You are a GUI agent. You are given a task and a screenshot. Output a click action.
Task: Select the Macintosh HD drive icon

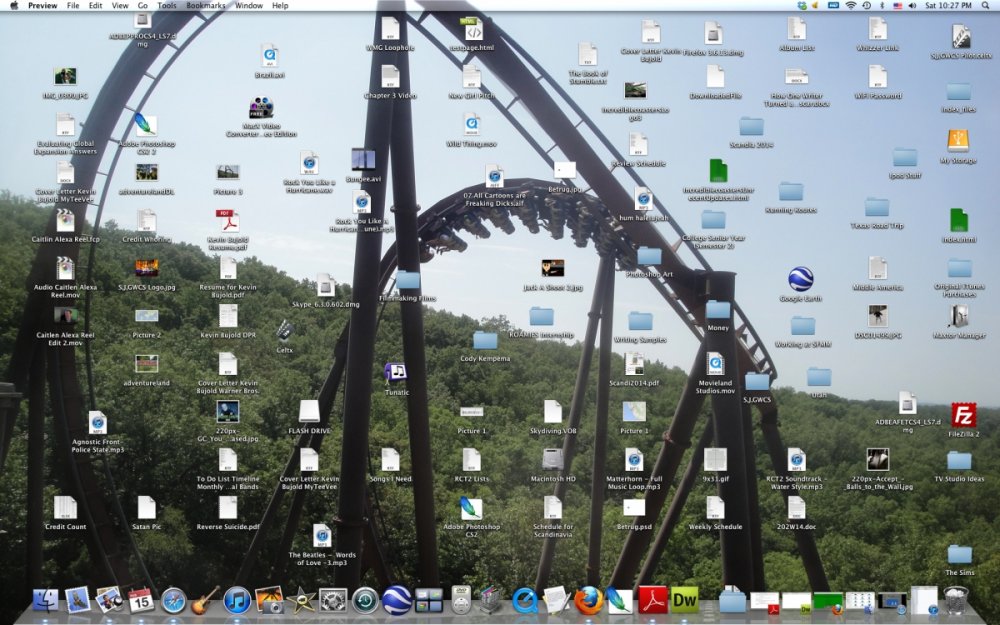[x=553, y=460]
